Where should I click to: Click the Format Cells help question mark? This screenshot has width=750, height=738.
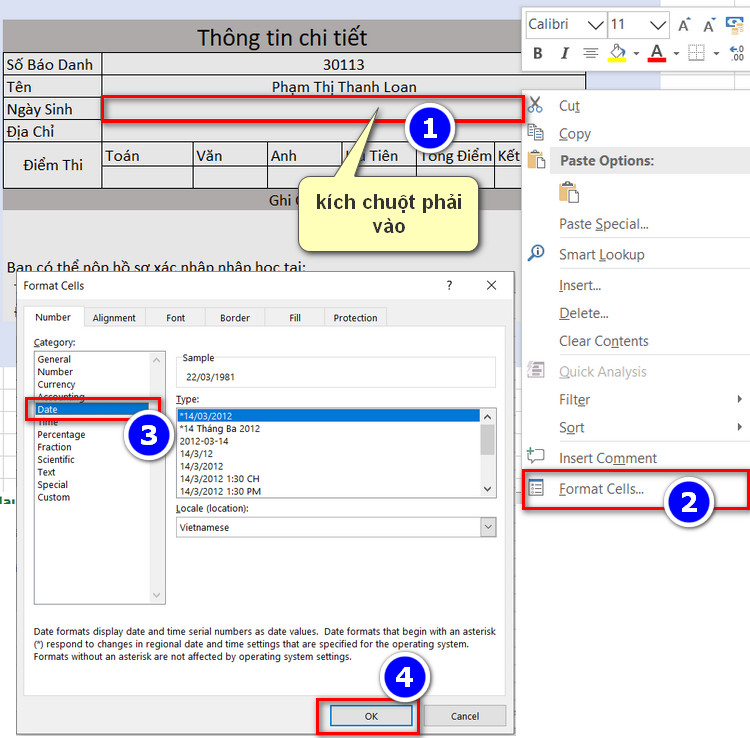click(447, 286)
